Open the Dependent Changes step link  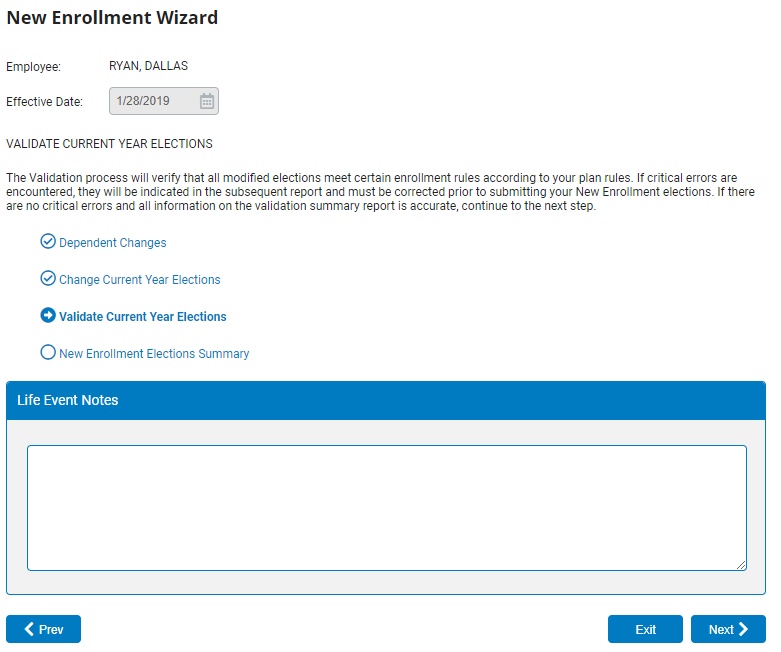tap(113, 243)
